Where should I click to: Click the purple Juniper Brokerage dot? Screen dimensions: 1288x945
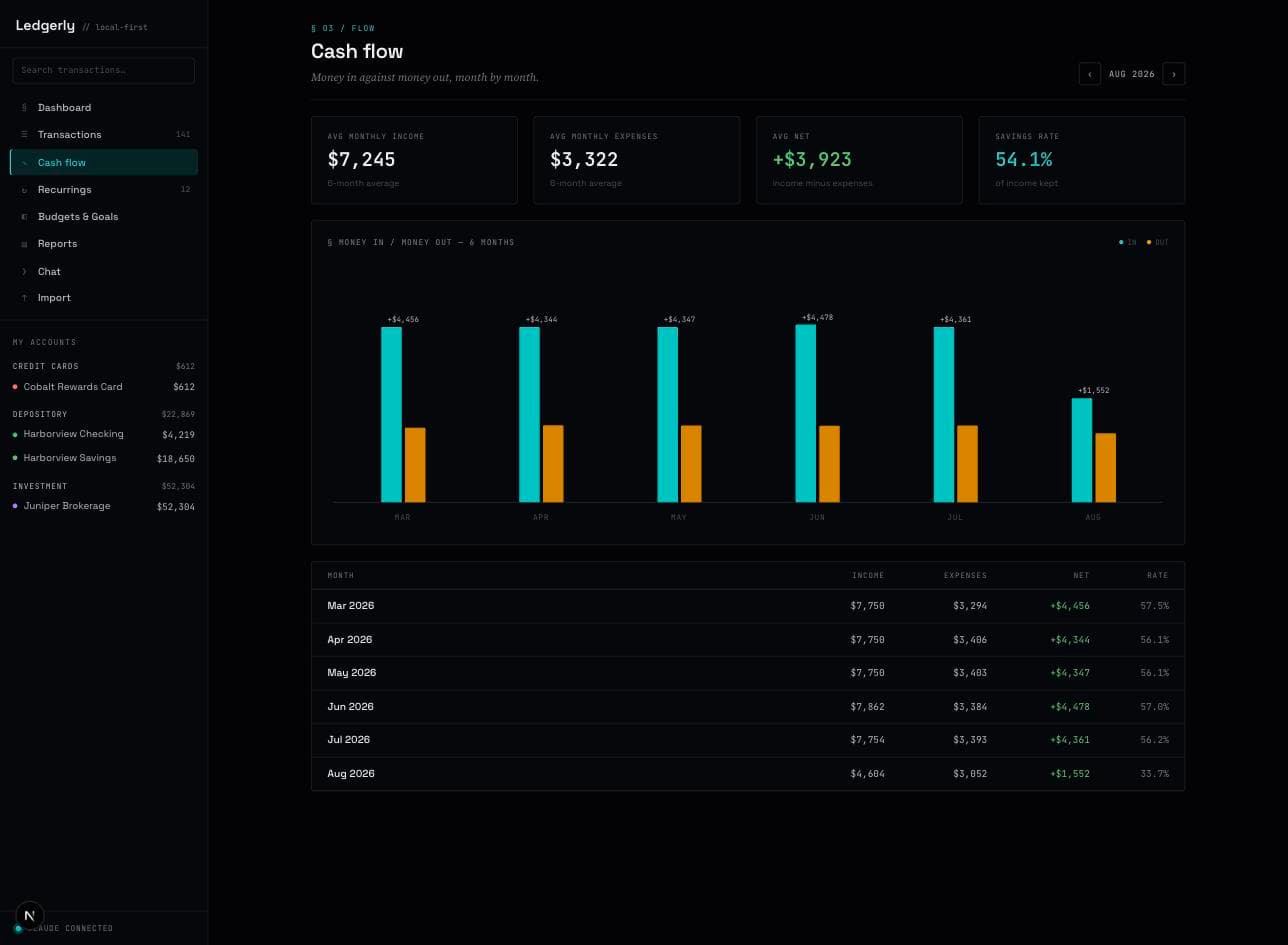pyautogui.click(x=15, y=506)
